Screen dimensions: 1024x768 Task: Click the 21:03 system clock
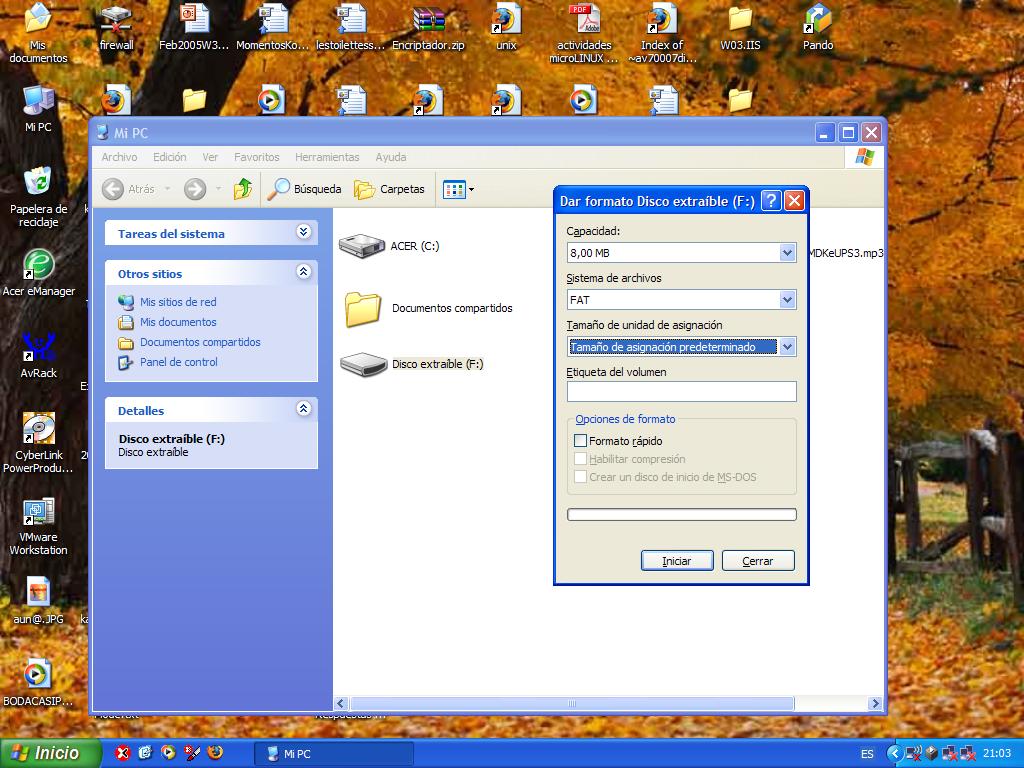(x=996, y=754)
